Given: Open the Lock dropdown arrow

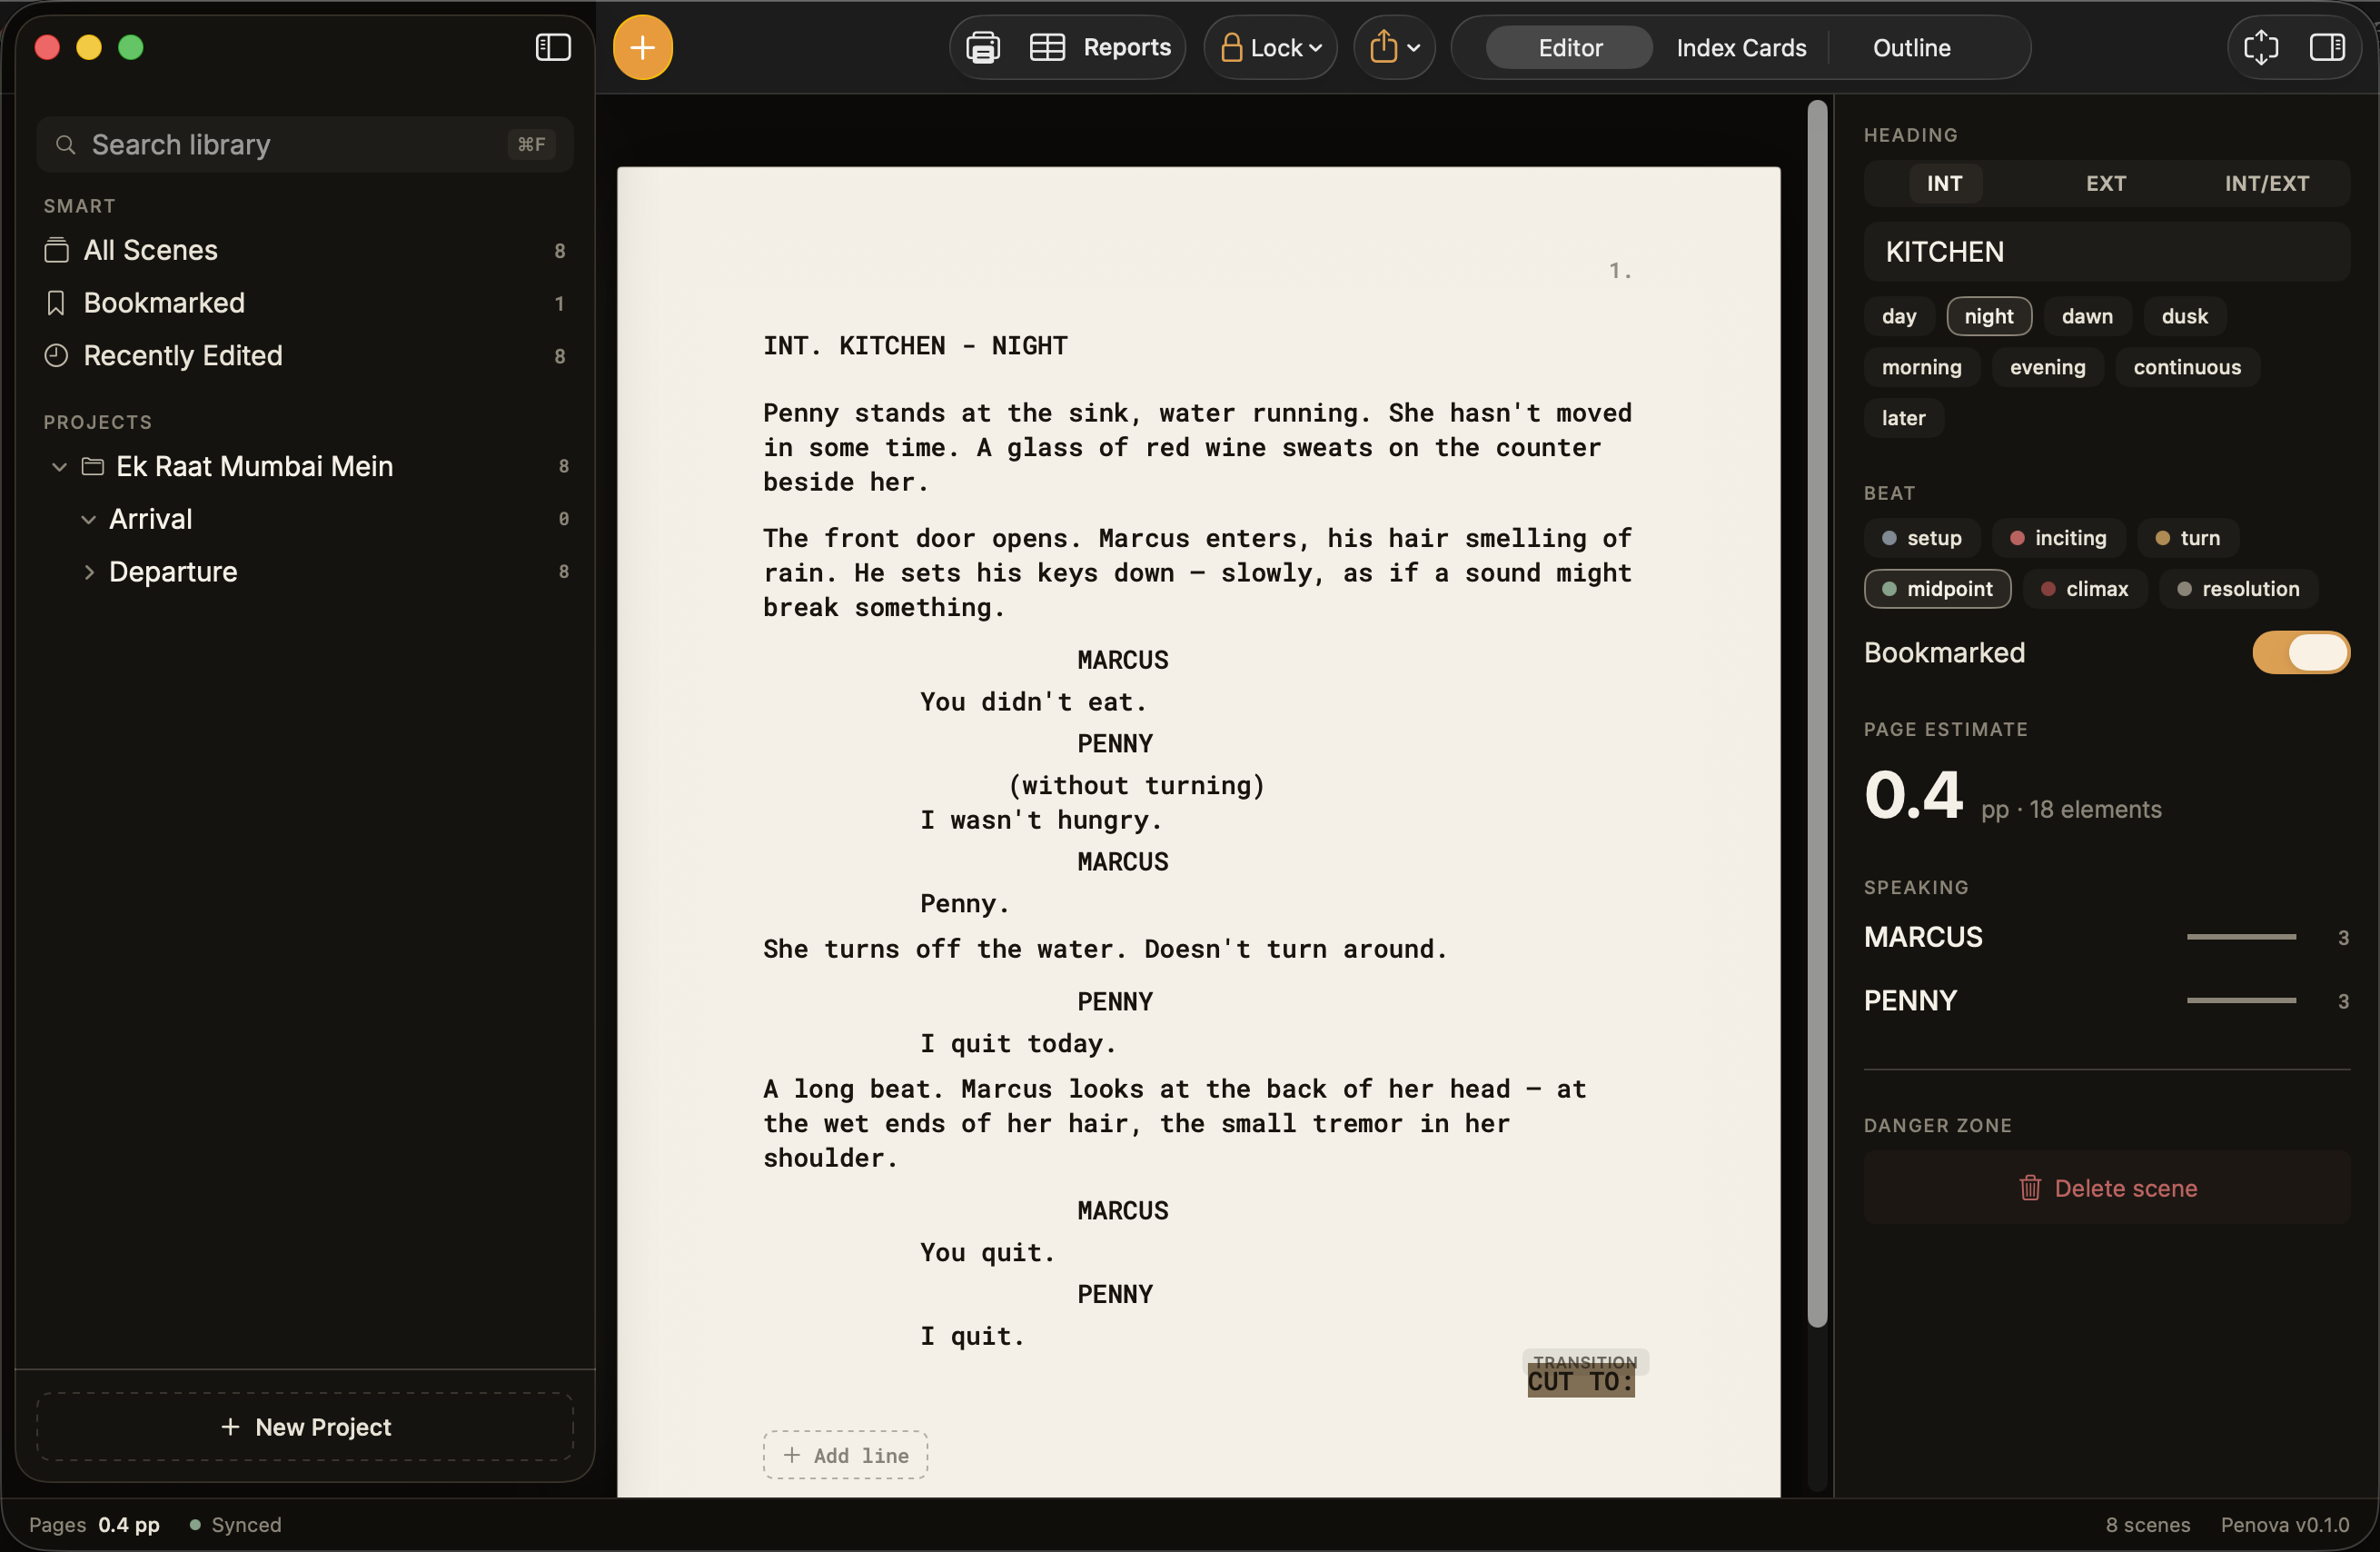Looking at the screenshot, I should 1315,48.
